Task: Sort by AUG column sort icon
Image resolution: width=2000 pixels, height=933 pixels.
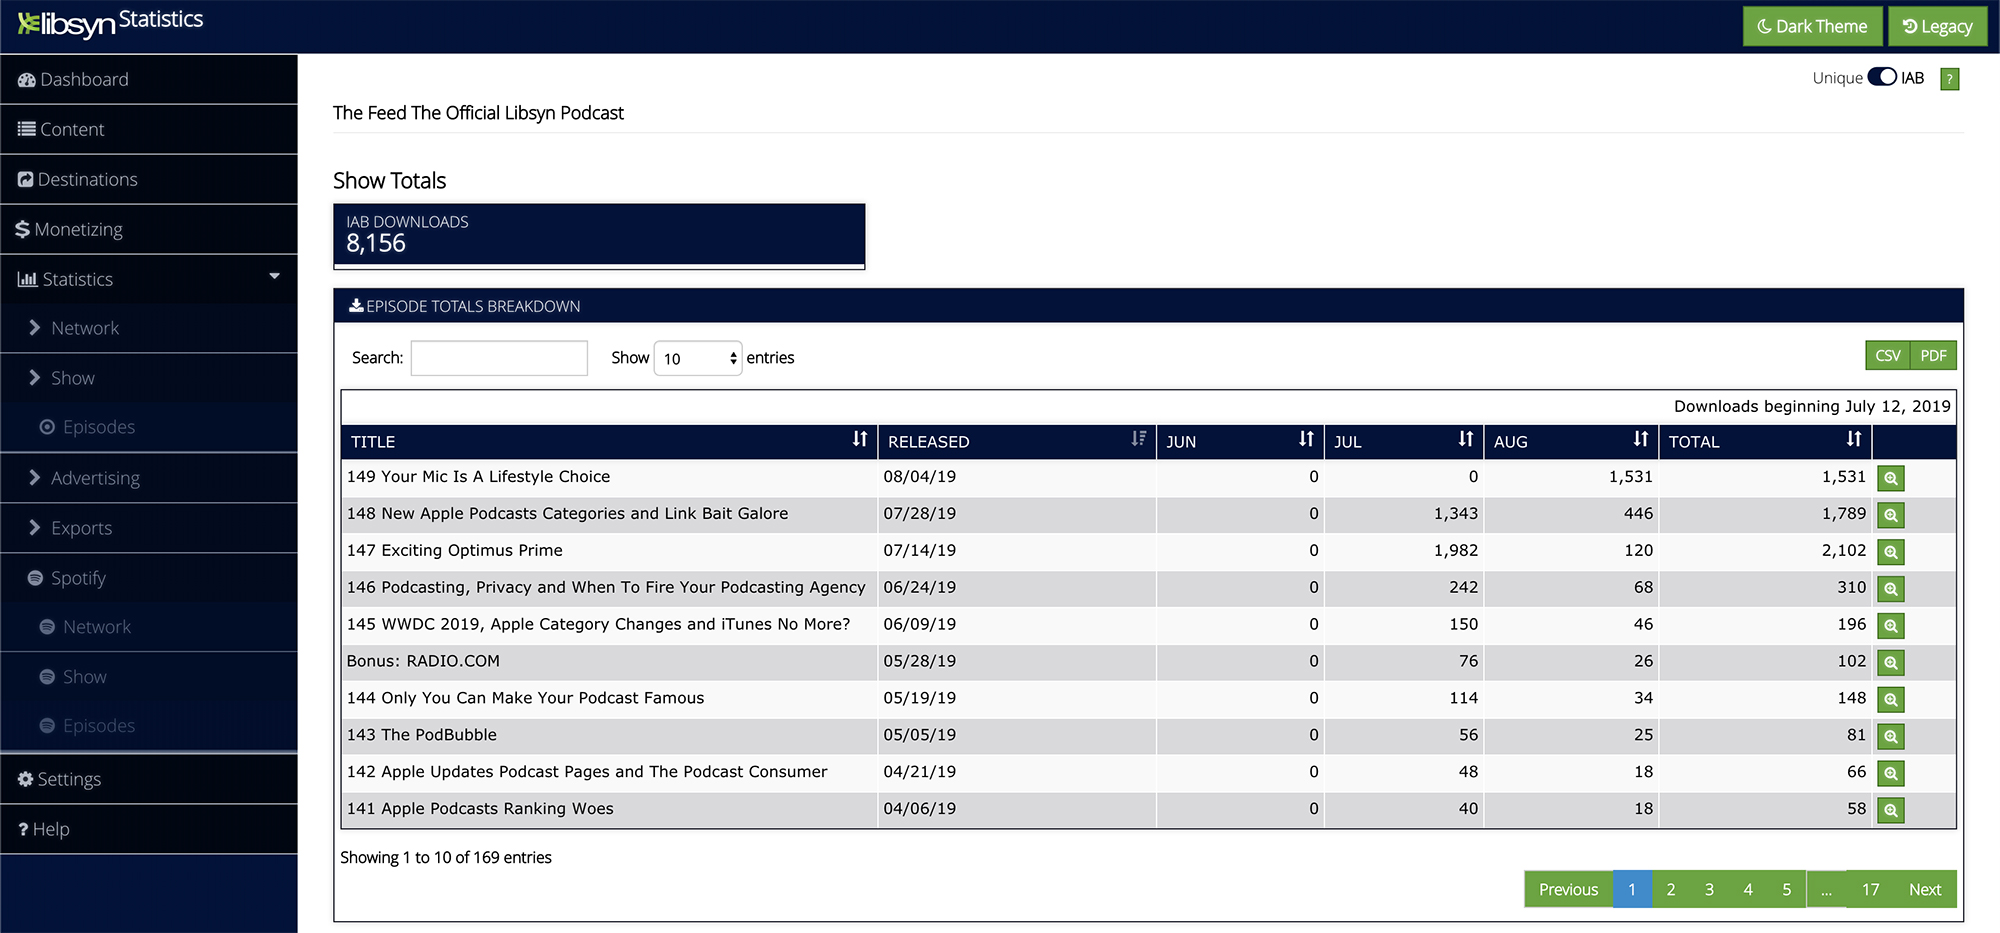Action: coord(1641,439)
